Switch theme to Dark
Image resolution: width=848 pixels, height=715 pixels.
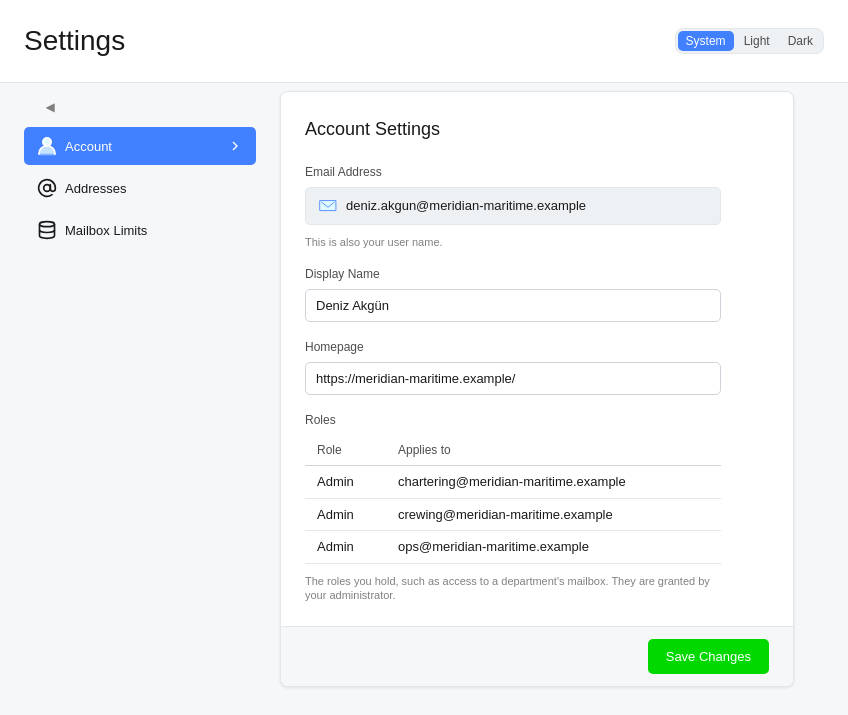800,41
